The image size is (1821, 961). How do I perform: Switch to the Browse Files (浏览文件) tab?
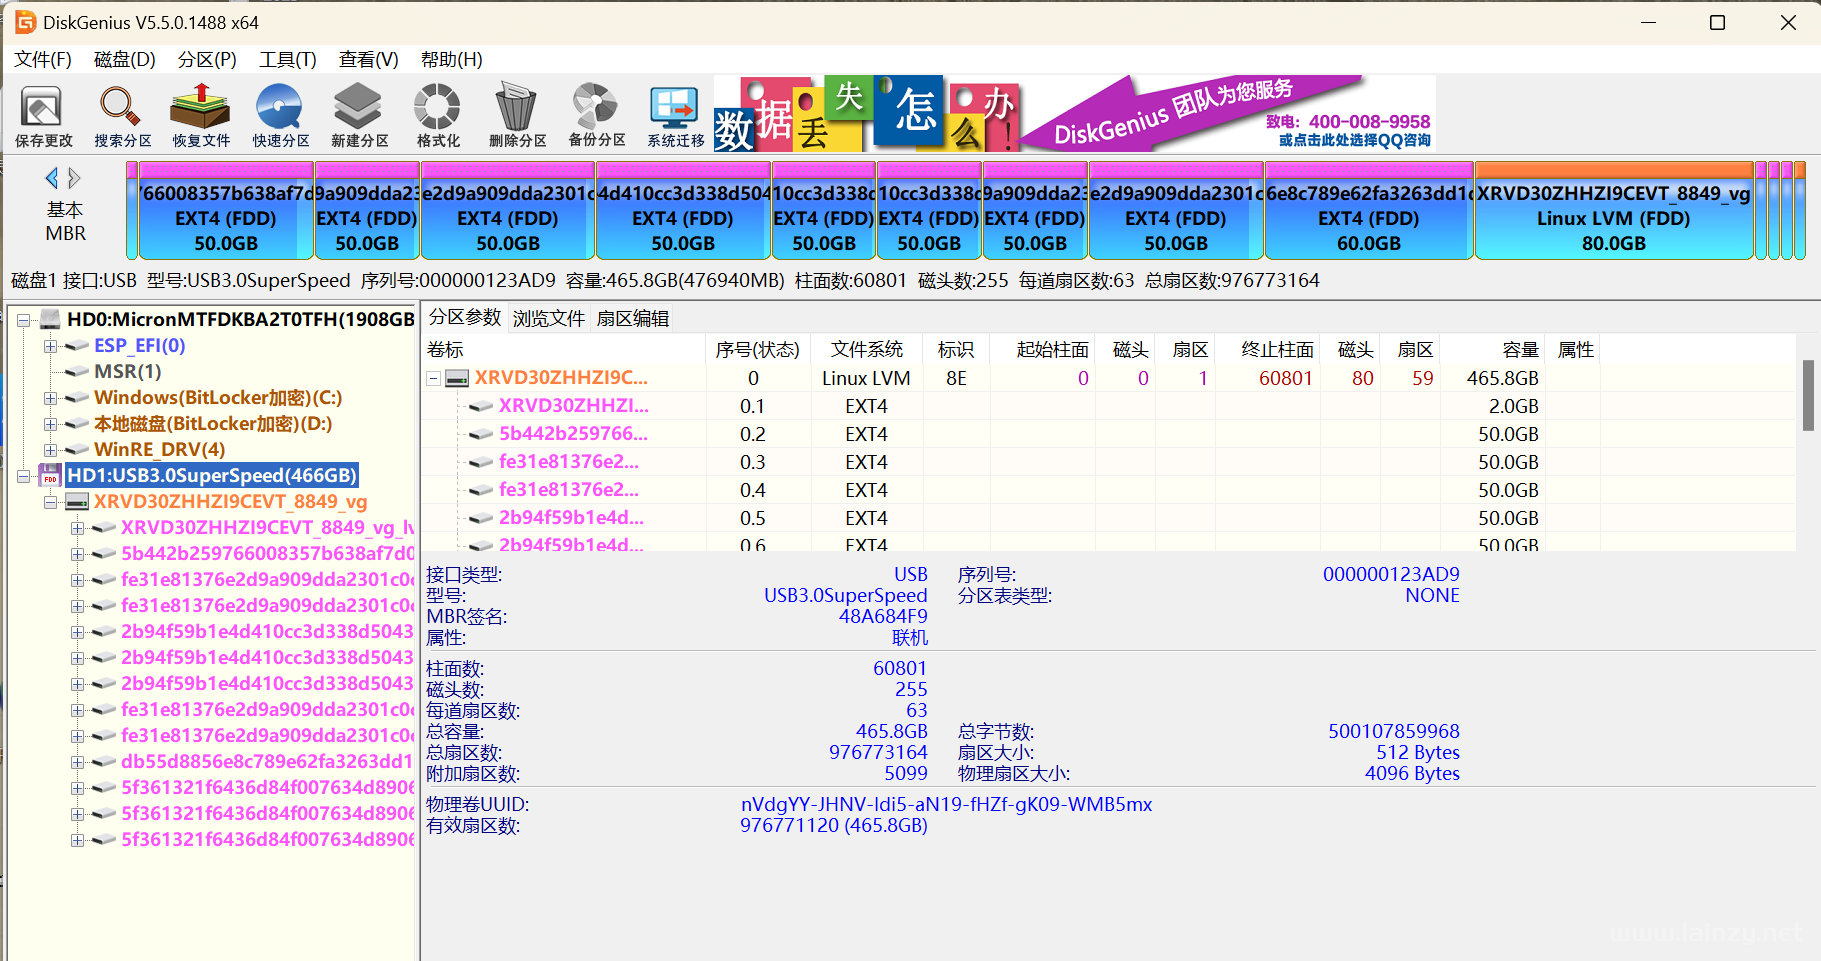pos(548,318)
